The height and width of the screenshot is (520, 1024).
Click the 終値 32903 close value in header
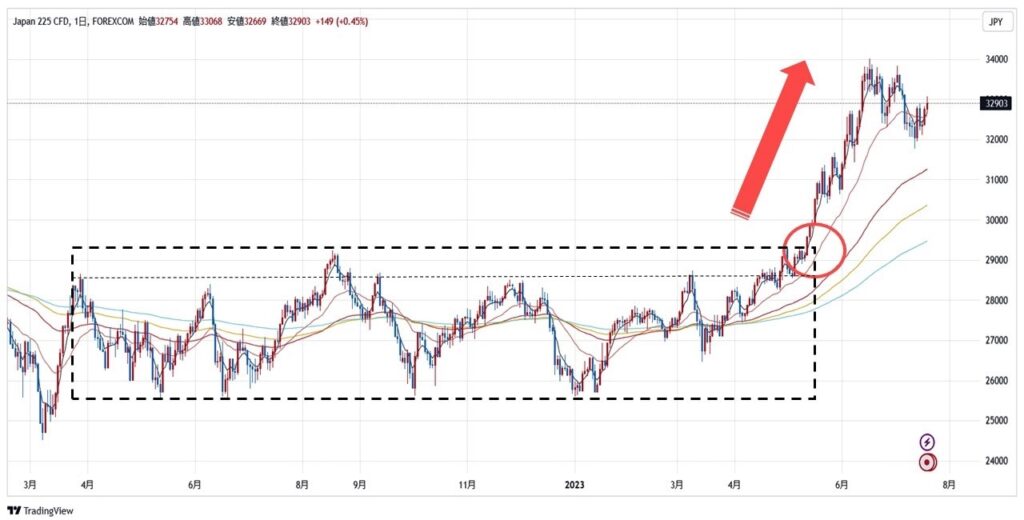[x=291, y=22]
